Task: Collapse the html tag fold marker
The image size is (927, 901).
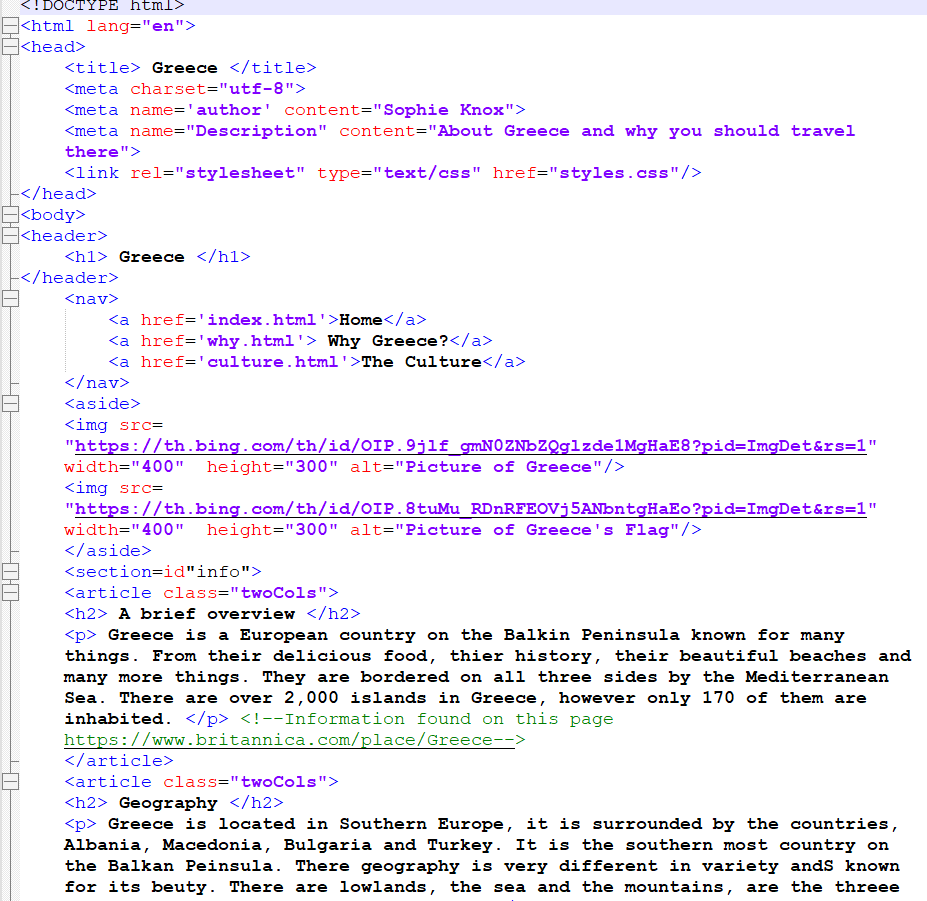Action: coord(11,26)
